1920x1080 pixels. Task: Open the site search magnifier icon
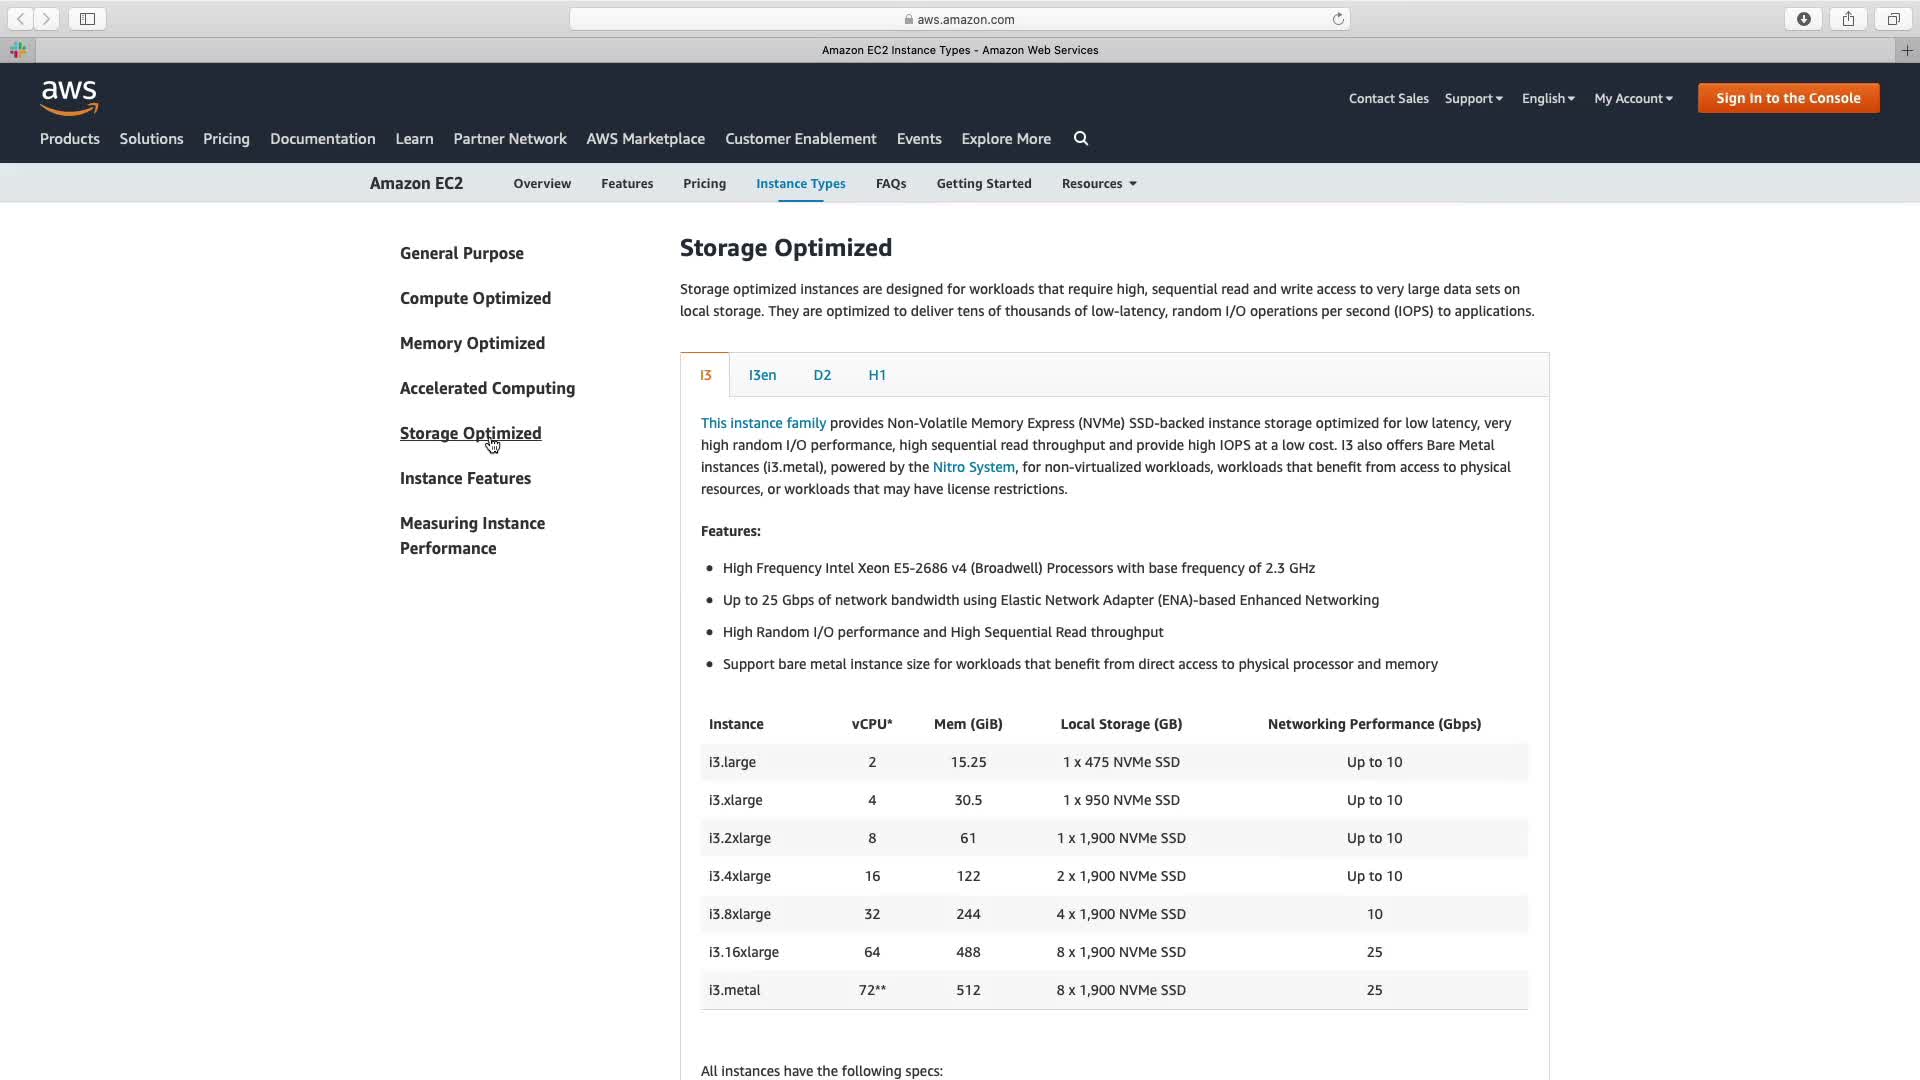click(1081, 139)
